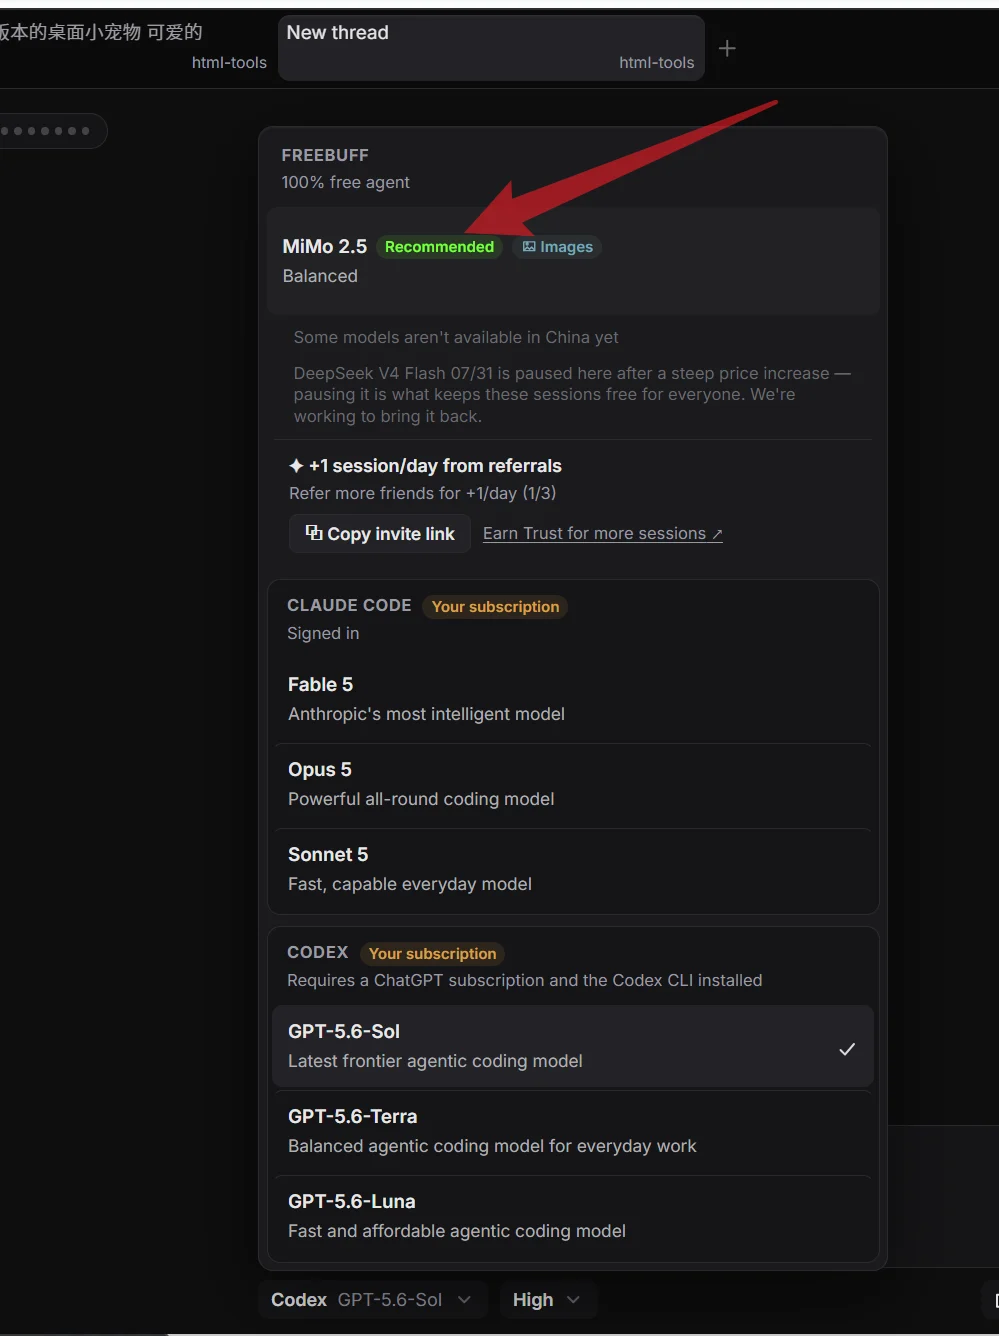Screen dimensions: 999x1336
Task: Click the Claude Code 'Signed in' status
Action: click(x=323, y=633)
